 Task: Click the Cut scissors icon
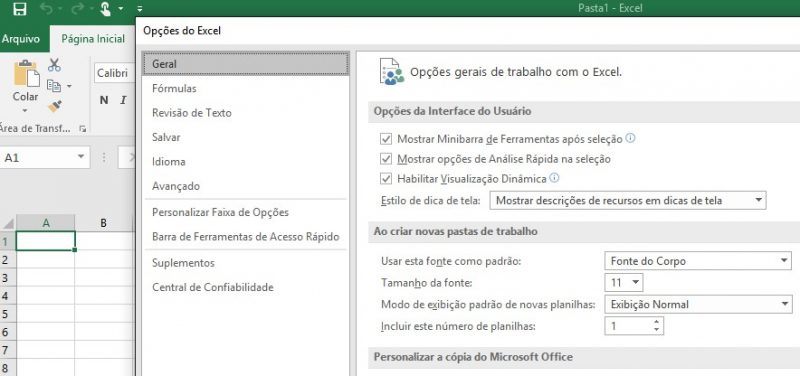tap(55, 65)
